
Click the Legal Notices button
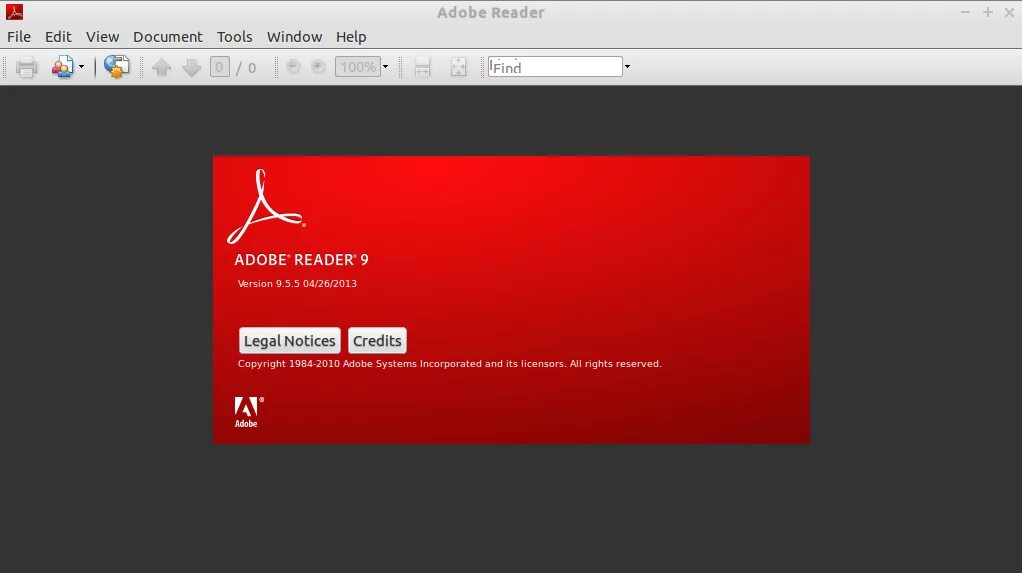tap(289, 341)
